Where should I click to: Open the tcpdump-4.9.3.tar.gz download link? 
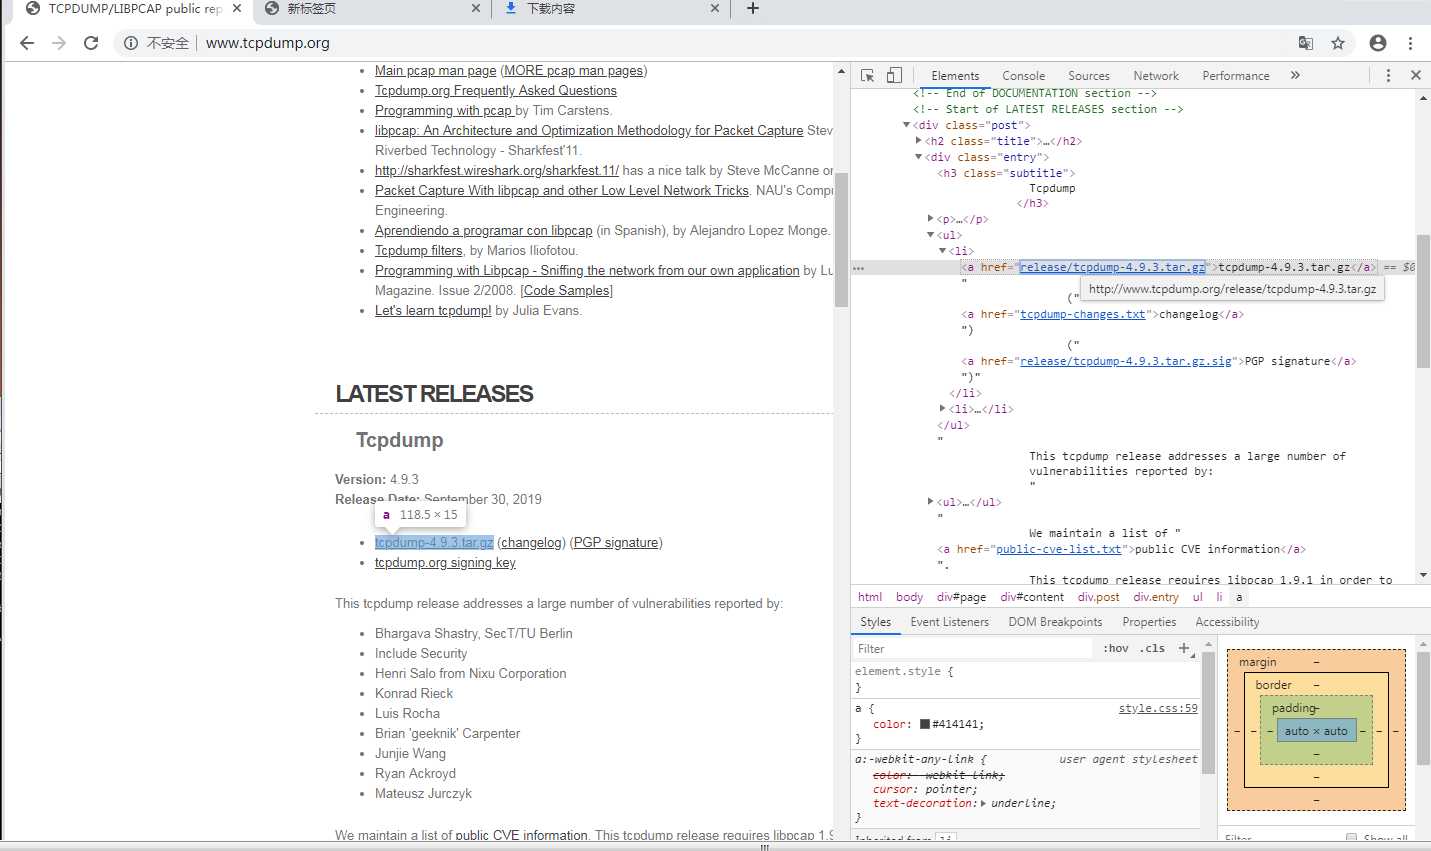point(434,542)
